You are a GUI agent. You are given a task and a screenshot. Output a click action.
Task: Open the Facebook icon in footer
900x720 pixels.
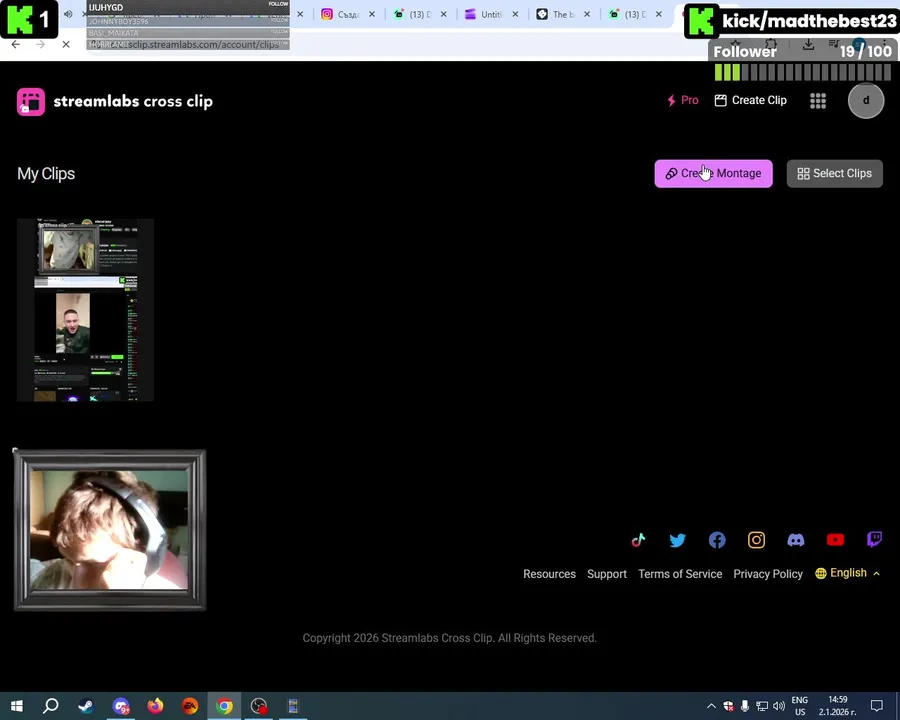tap(717, 540)
